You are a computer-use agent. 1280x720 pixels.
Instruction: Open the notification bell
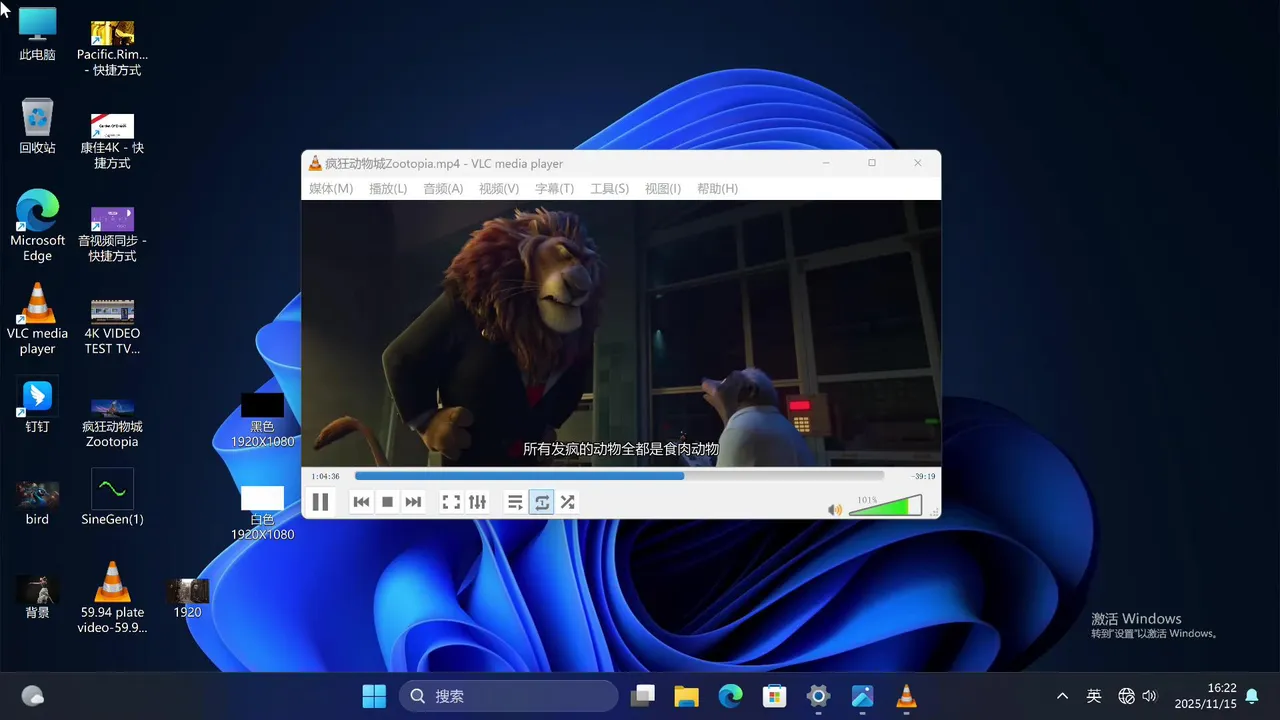1252,696
